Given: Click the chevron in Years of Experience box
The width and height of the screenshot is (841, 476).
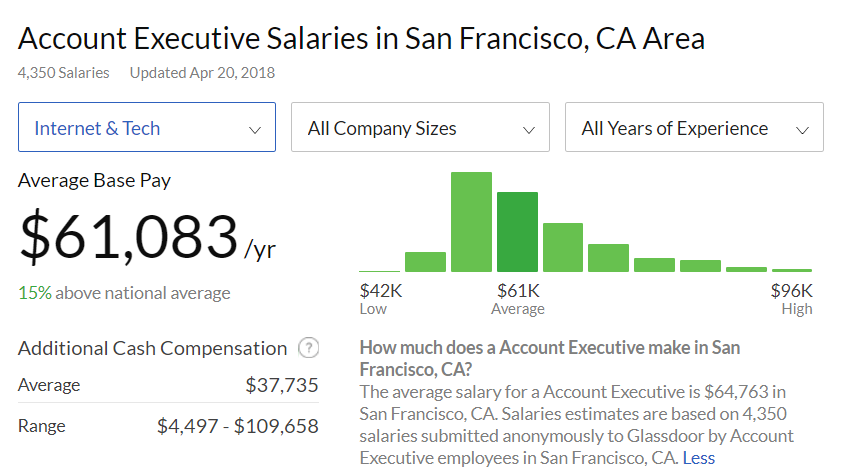Looking at the screenshot, I should point(802,130).
